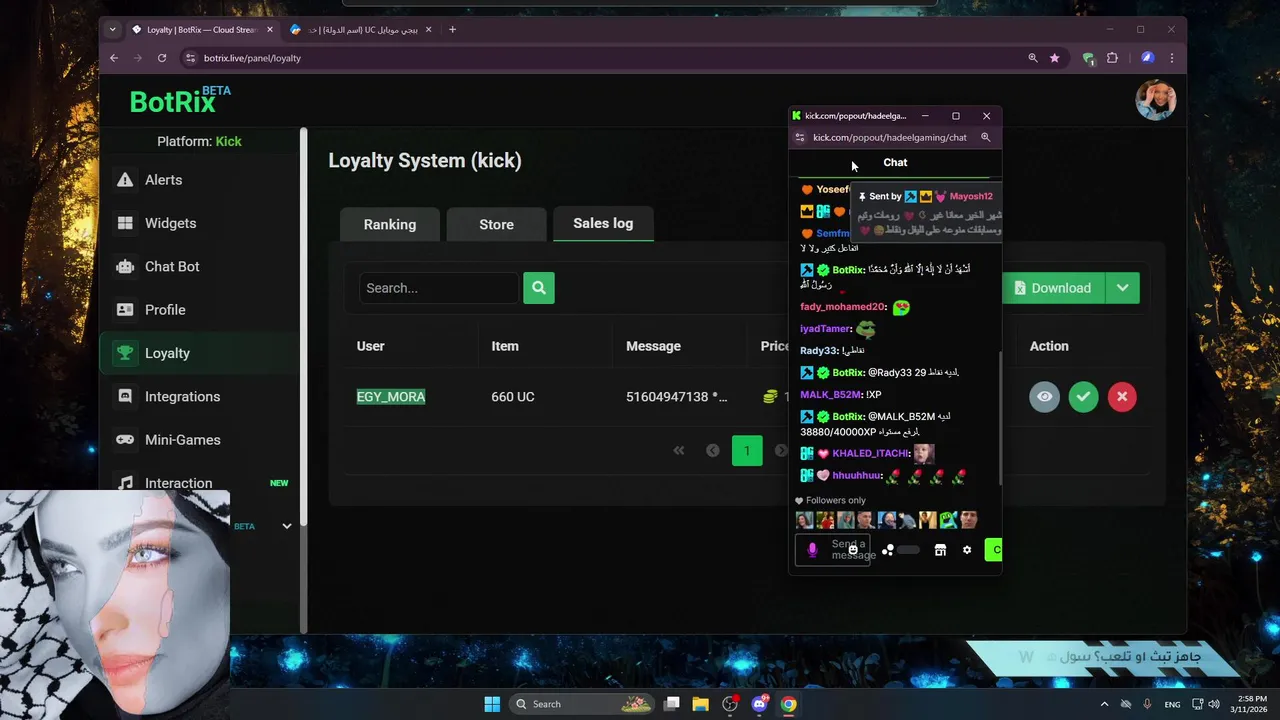This screenshot has width=1280, height=720.
Task: Select the Chat tab in Kick popup
Action: 895,162
